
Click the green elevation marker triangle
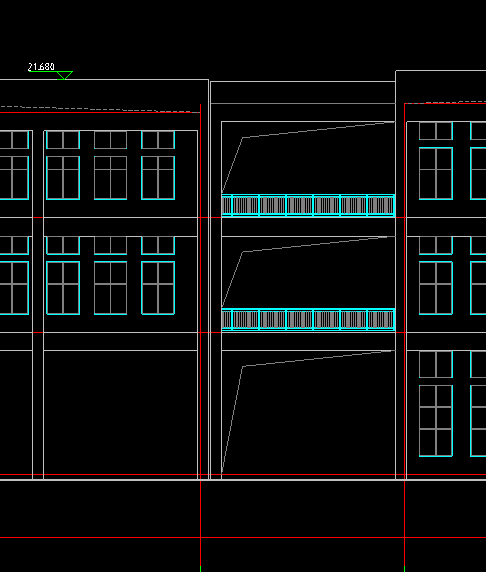pos(65,75)
